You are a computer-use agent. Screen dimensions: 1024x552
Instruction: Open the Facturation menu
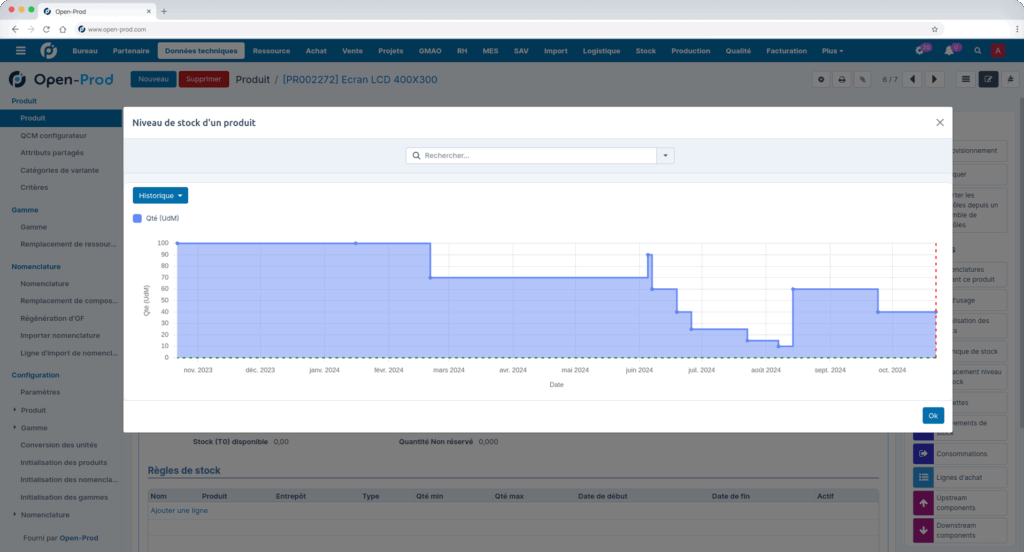(x=786, y=50)
